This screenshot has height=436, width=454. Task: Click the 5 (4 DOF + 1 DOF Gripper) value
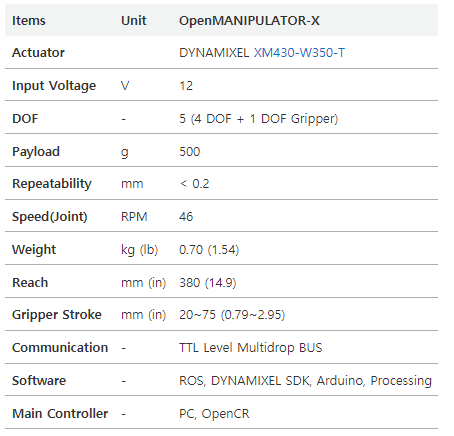click(x=258, y=119)
